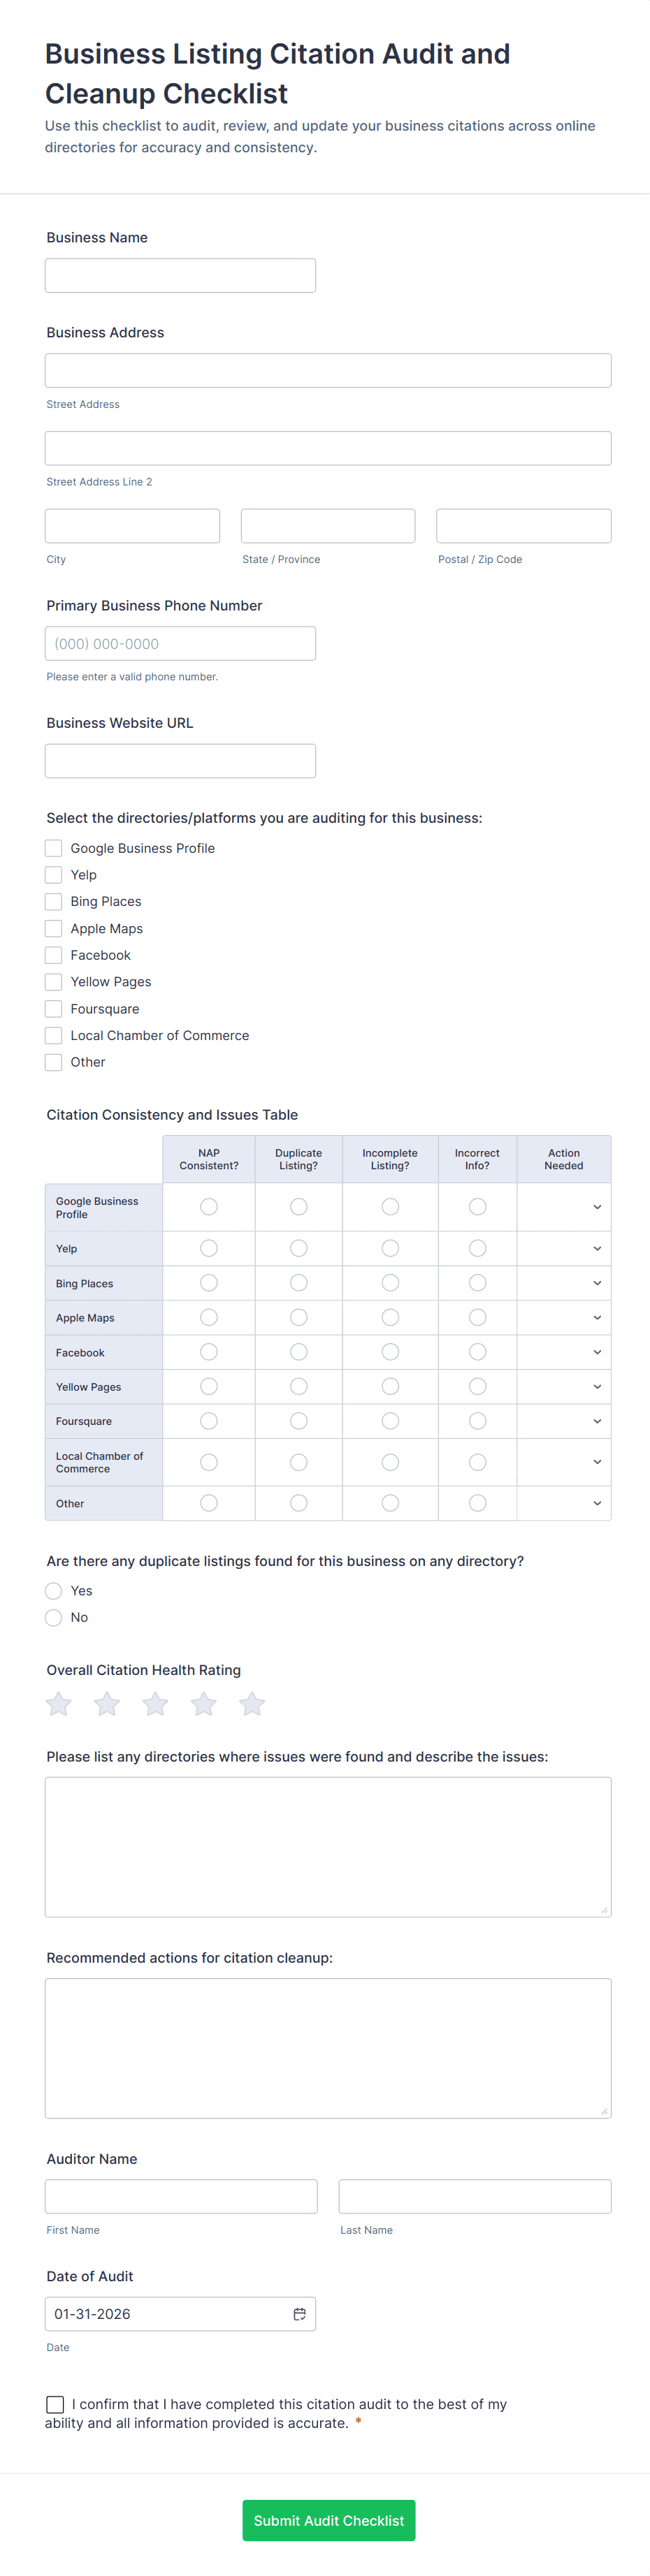The height and width of the screenshot is (2576, 650).
Task: Expand Action Needed dropdown for Bing Places
Action: (564, 1283)
